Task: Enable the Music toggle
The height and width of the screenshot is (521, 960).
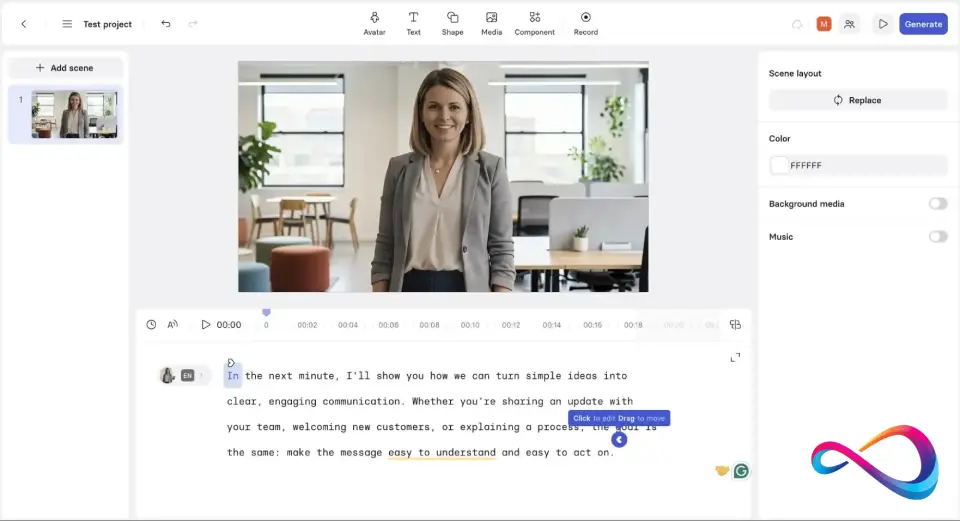Action: coord(937,237)
